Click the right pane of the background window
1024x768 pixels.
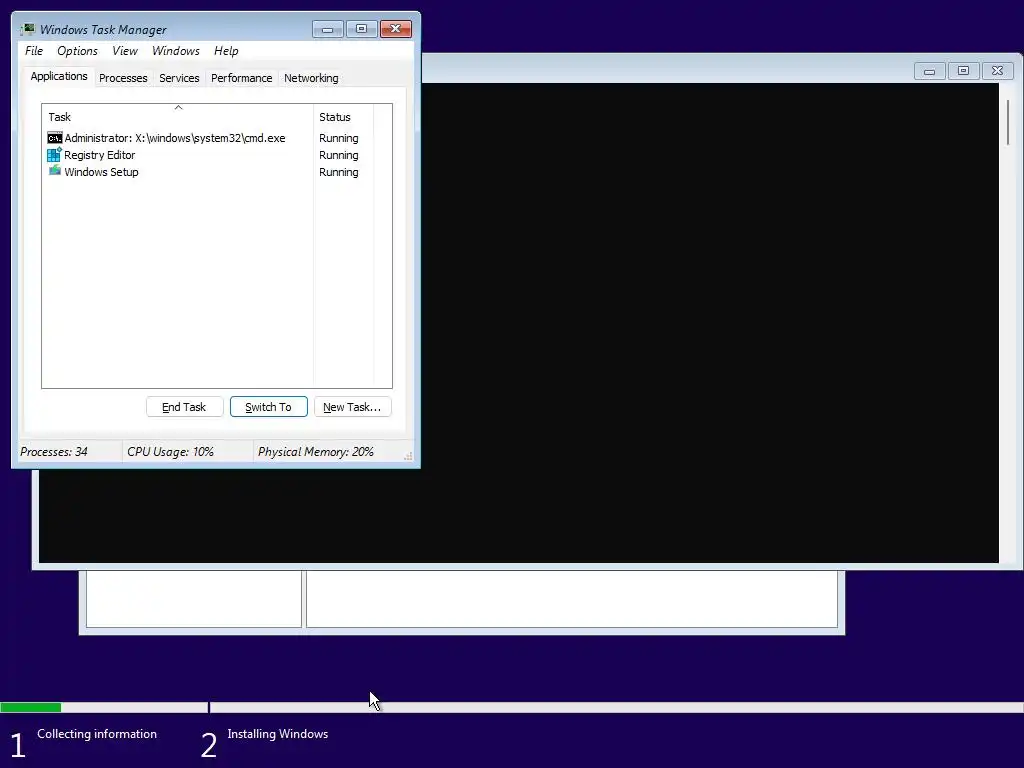tap(572, 599)
